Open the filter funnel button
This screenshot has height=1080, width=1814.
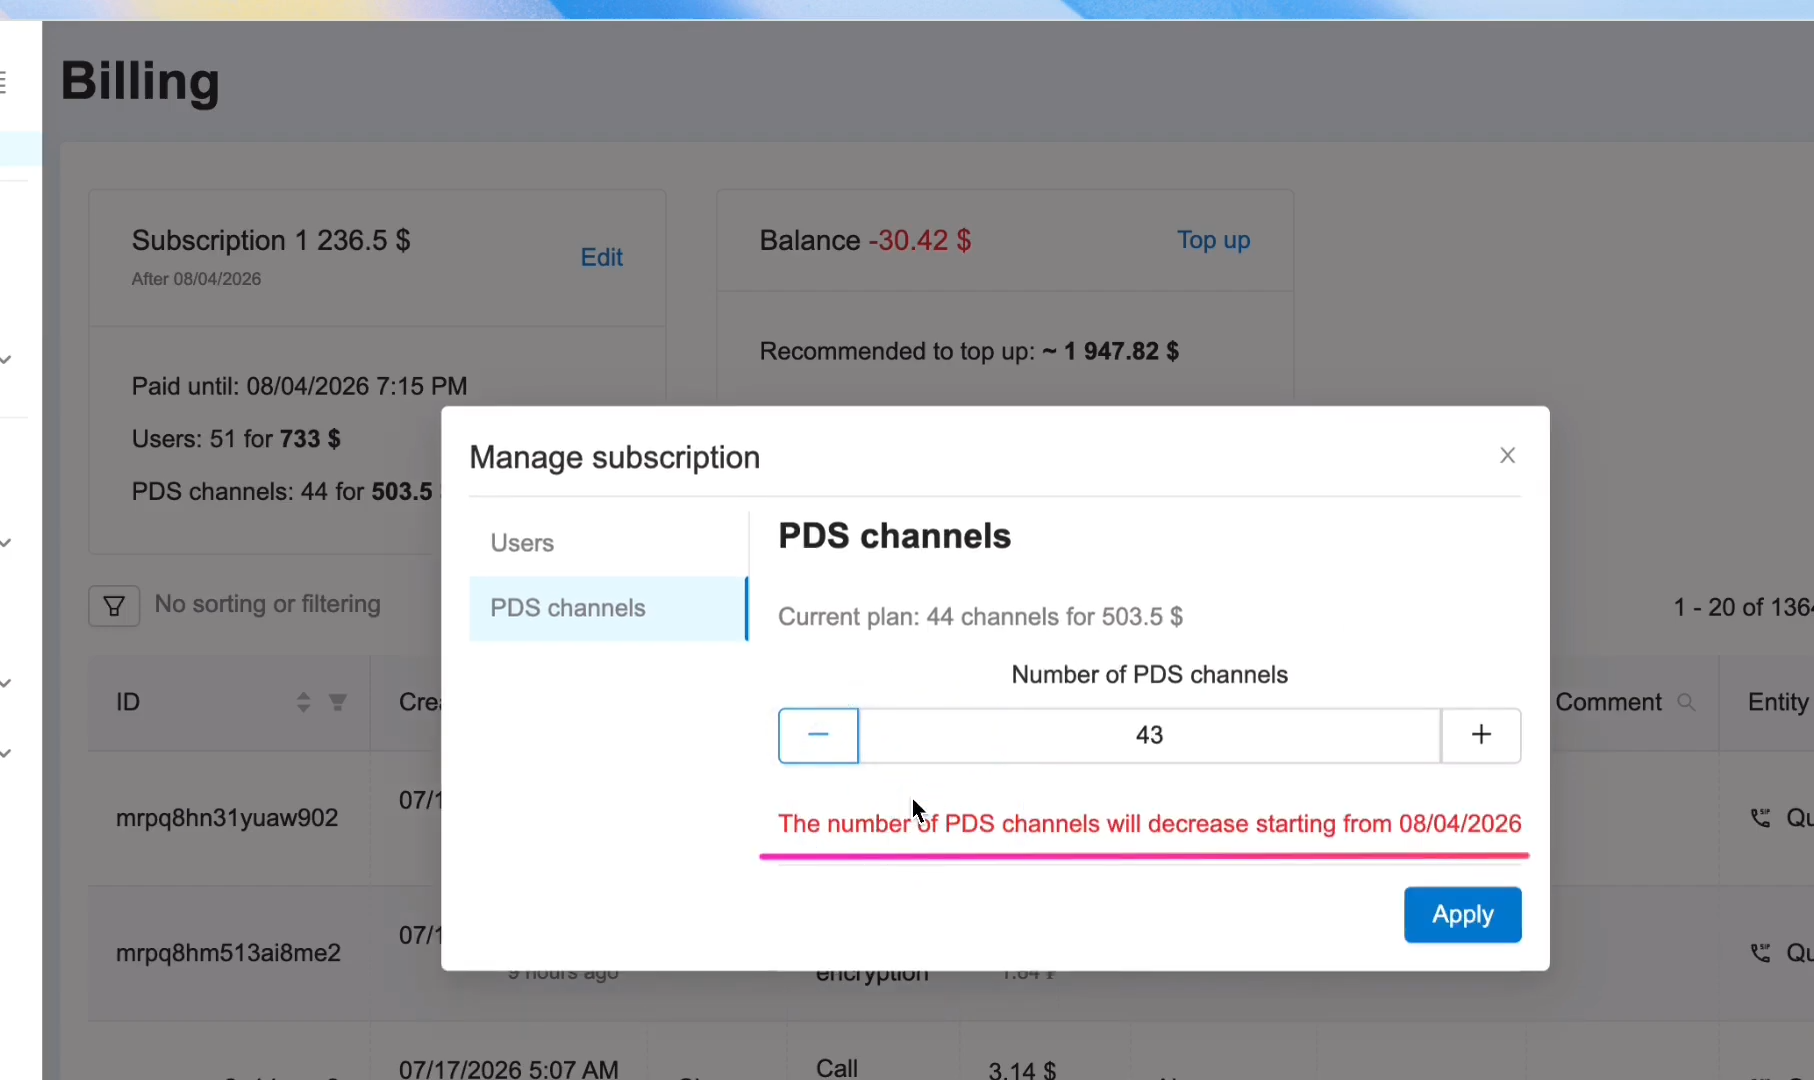click(114, 606)
